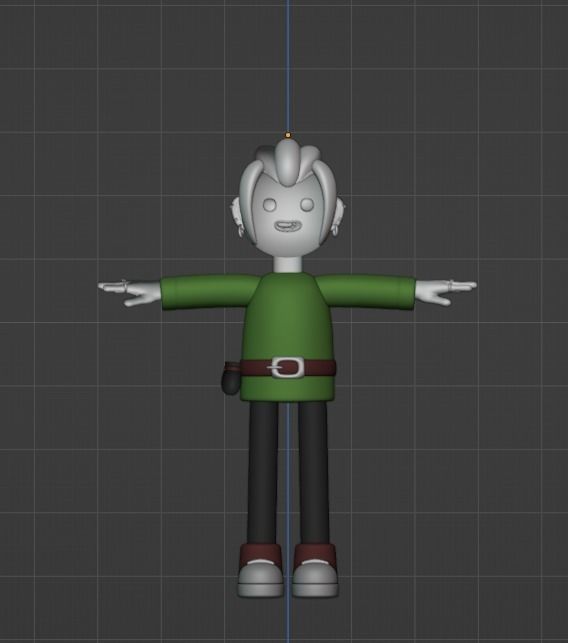Select the hand on the screen's right side
The image size is (568, 643).
pyautogui.click(x=446, y=290)
